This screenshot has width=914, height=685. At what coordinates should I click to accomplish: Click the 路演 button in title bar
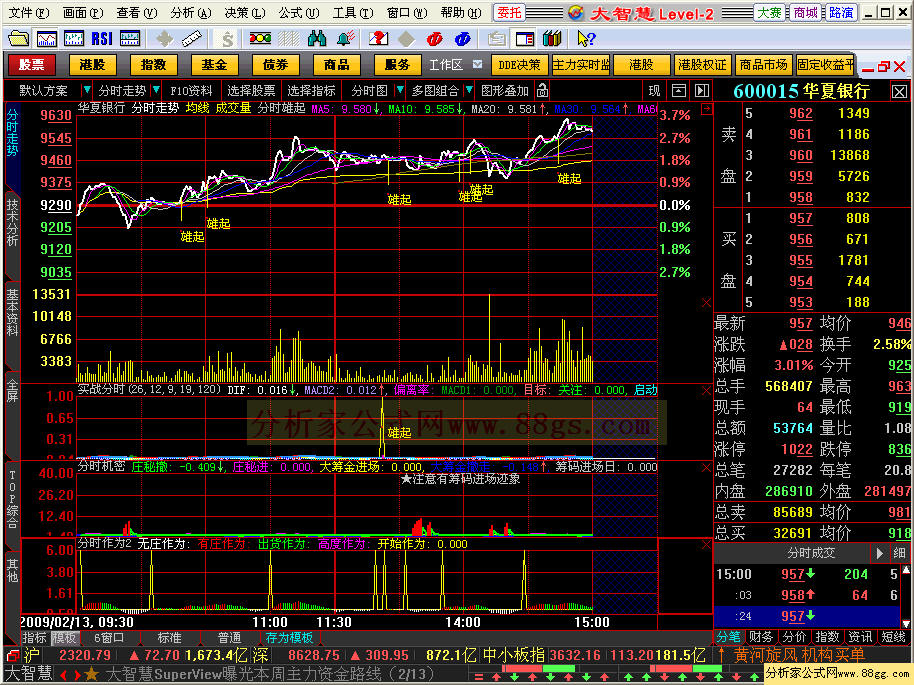[x=841, y=13]
